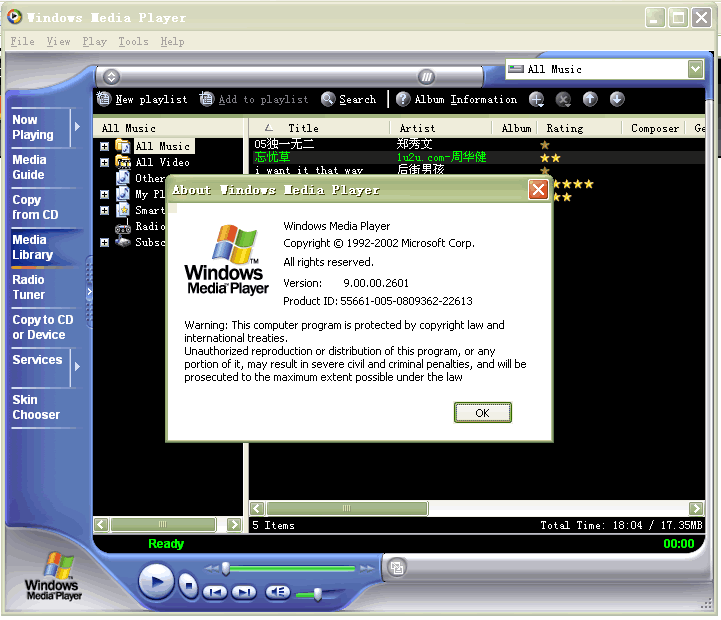Click the Search toolbar icon

click(329, 99)
